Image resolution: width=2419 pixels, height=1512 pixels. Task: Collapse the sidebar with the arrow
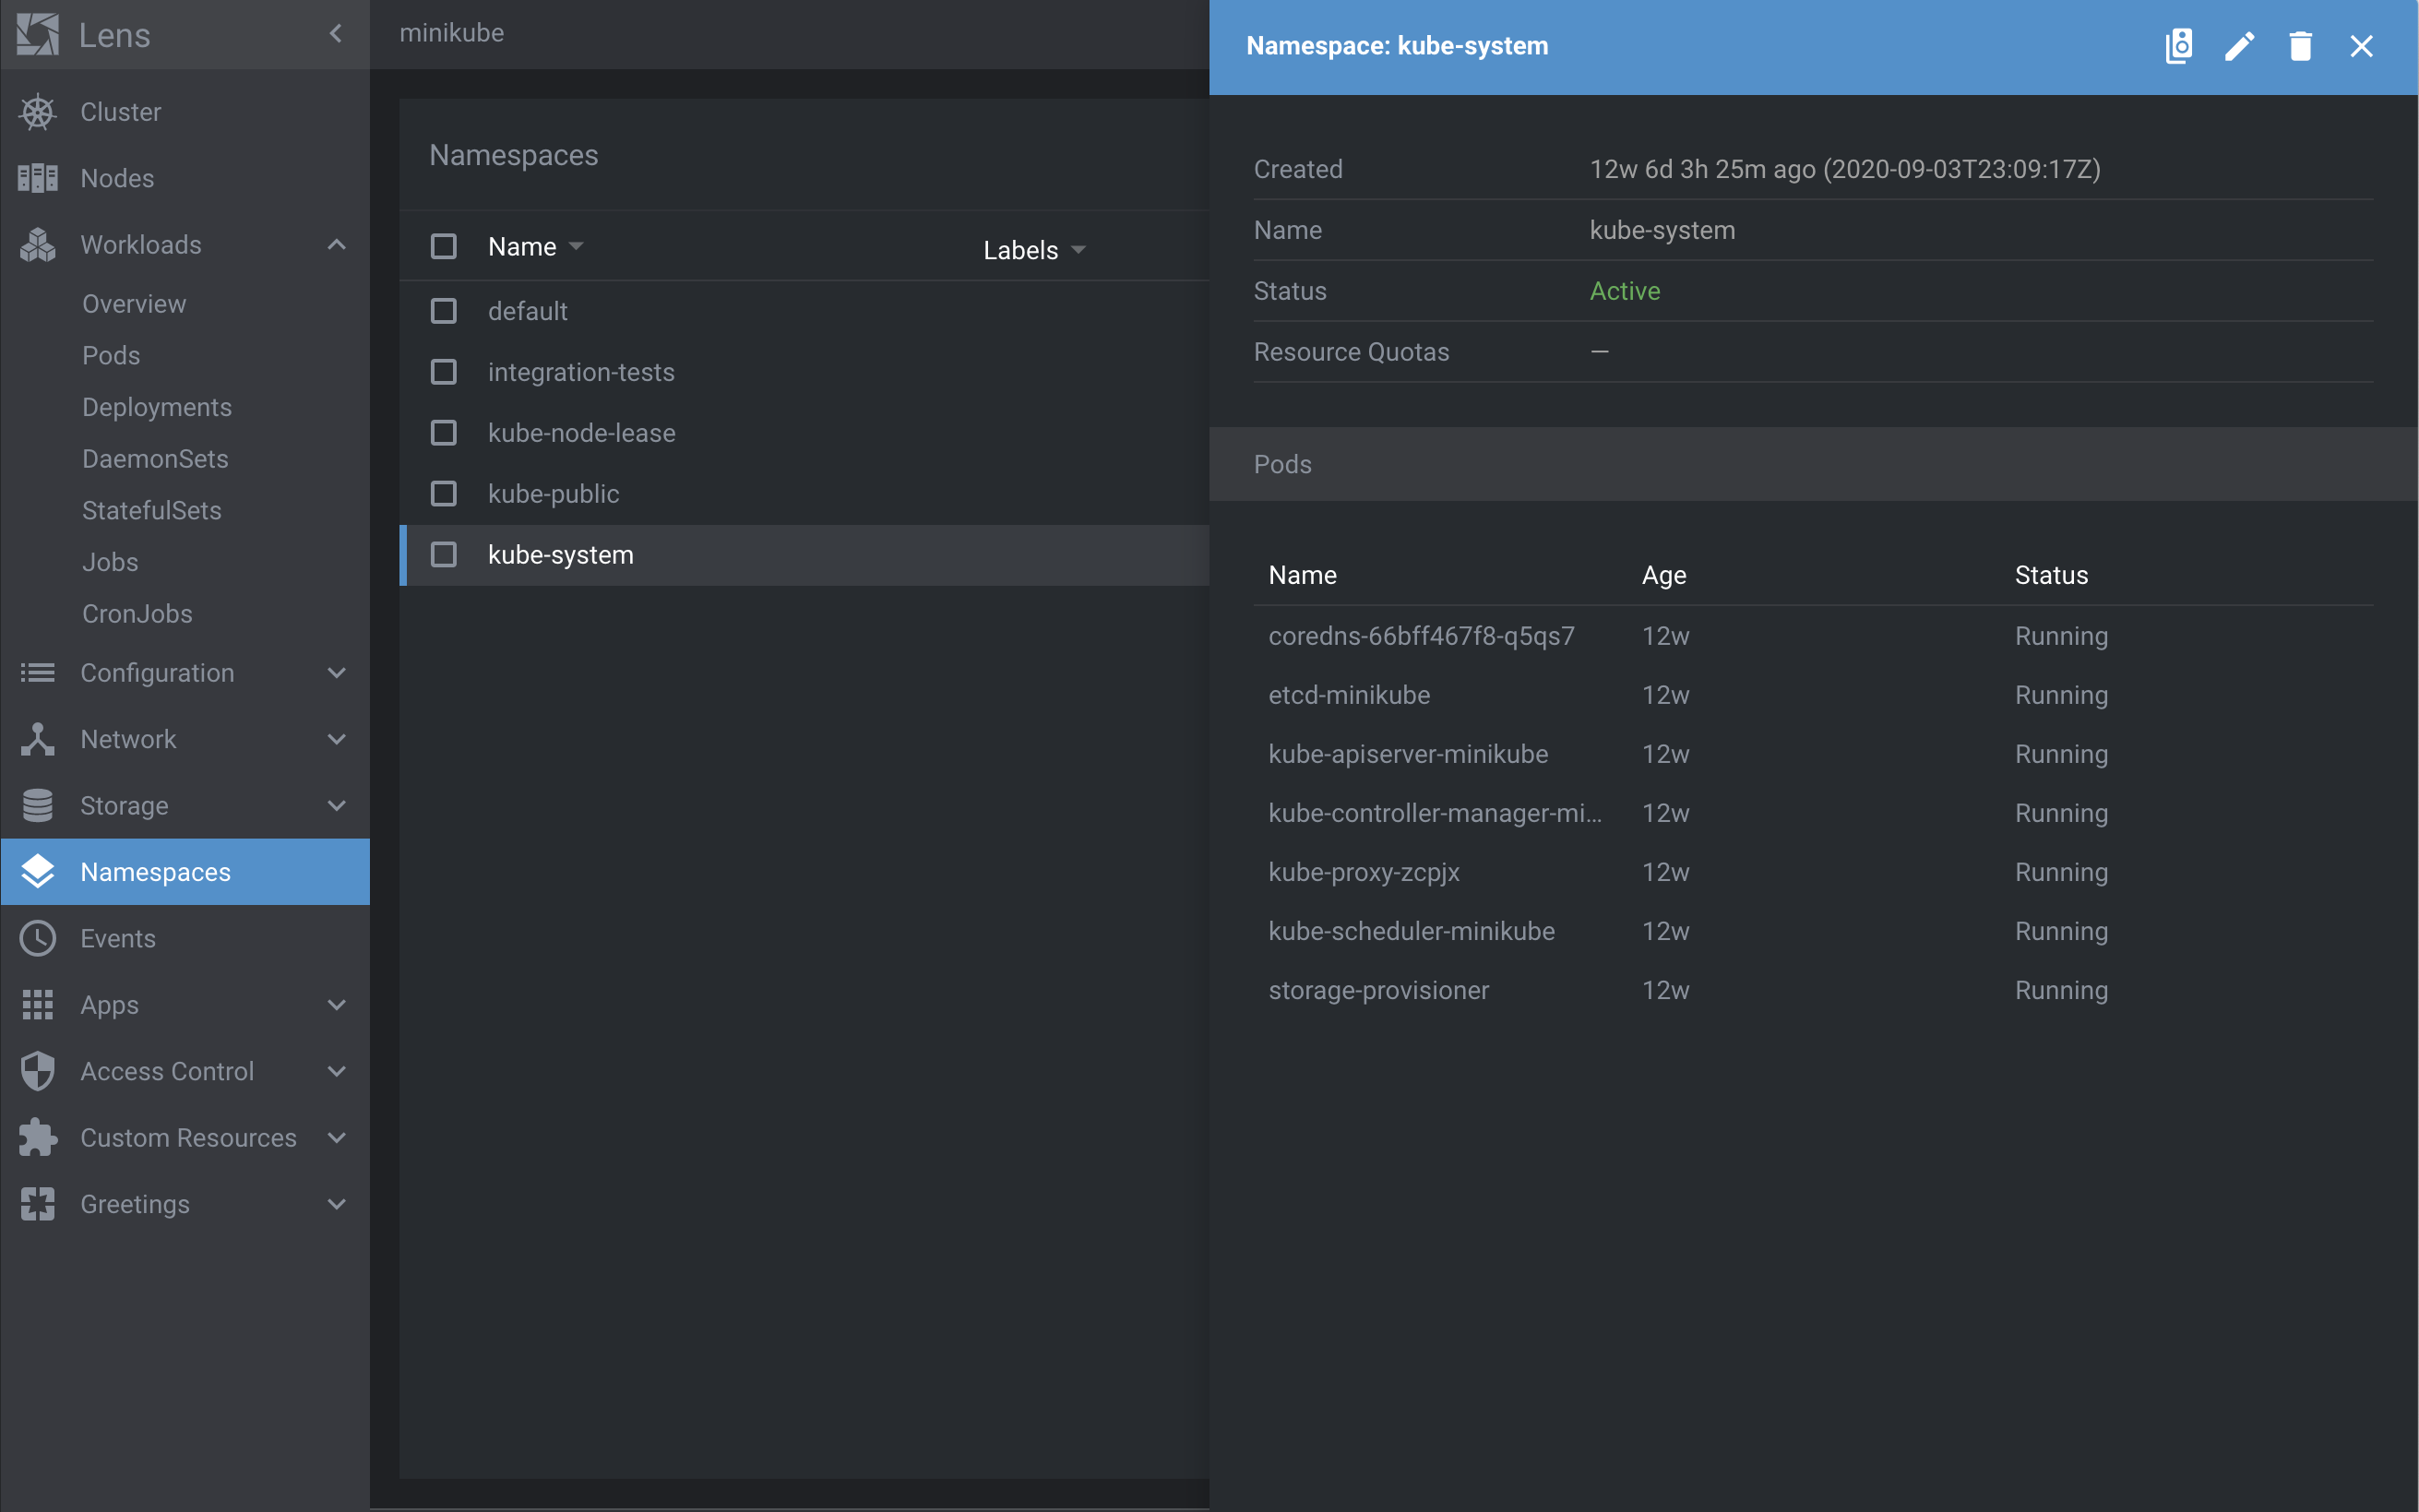[x=336, y=34]
